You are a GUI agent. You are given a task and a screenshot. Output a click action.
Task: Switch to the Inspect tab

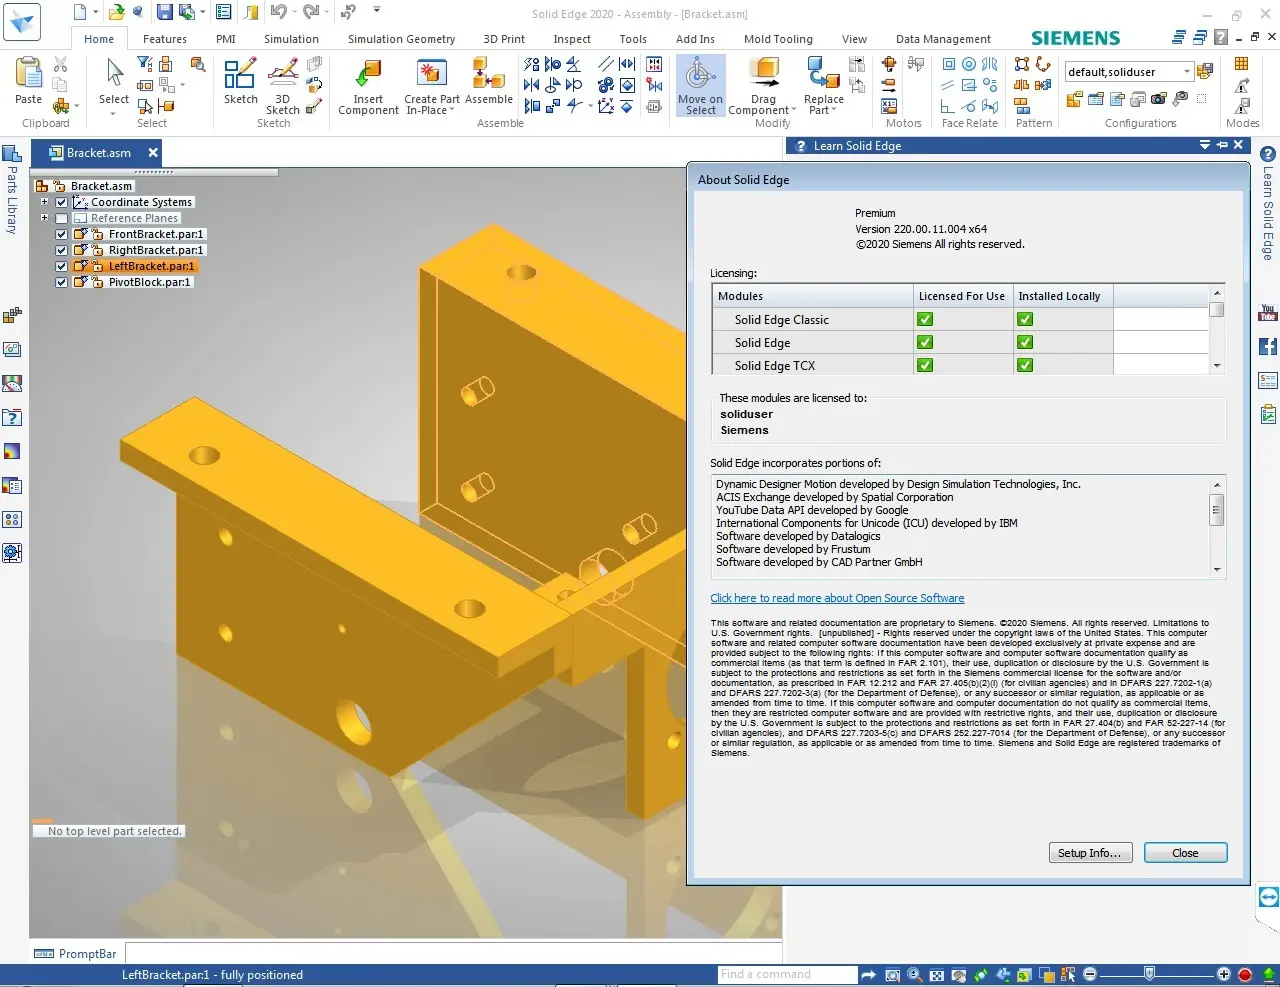tap(572, 39)
